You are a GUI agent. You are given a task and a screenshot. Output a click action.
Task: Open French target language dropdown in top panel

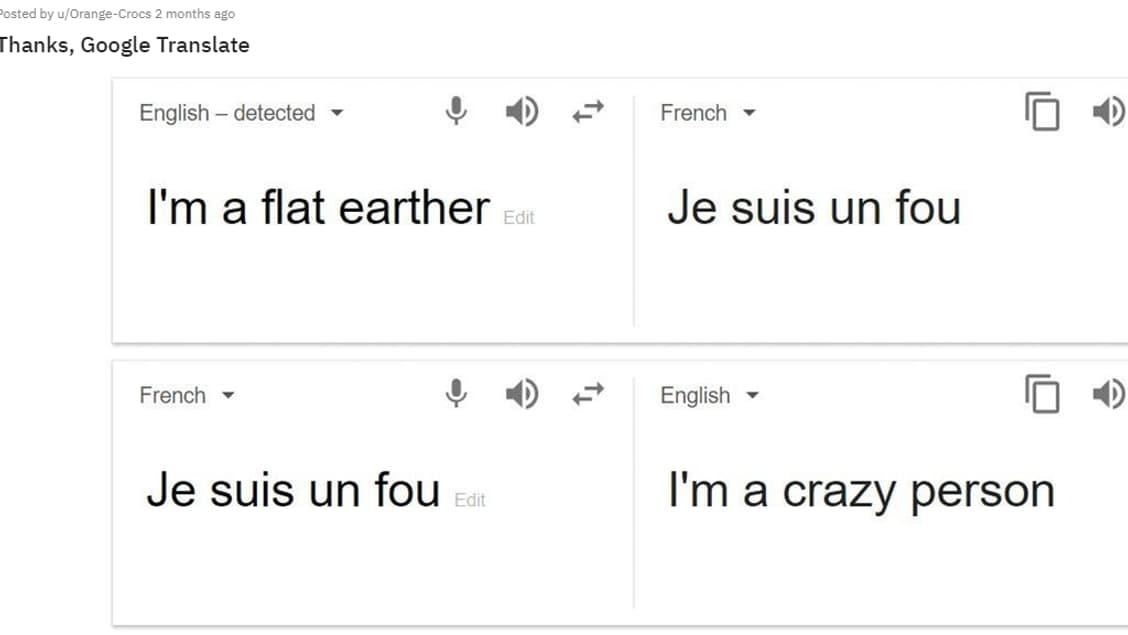pos(708,113)
